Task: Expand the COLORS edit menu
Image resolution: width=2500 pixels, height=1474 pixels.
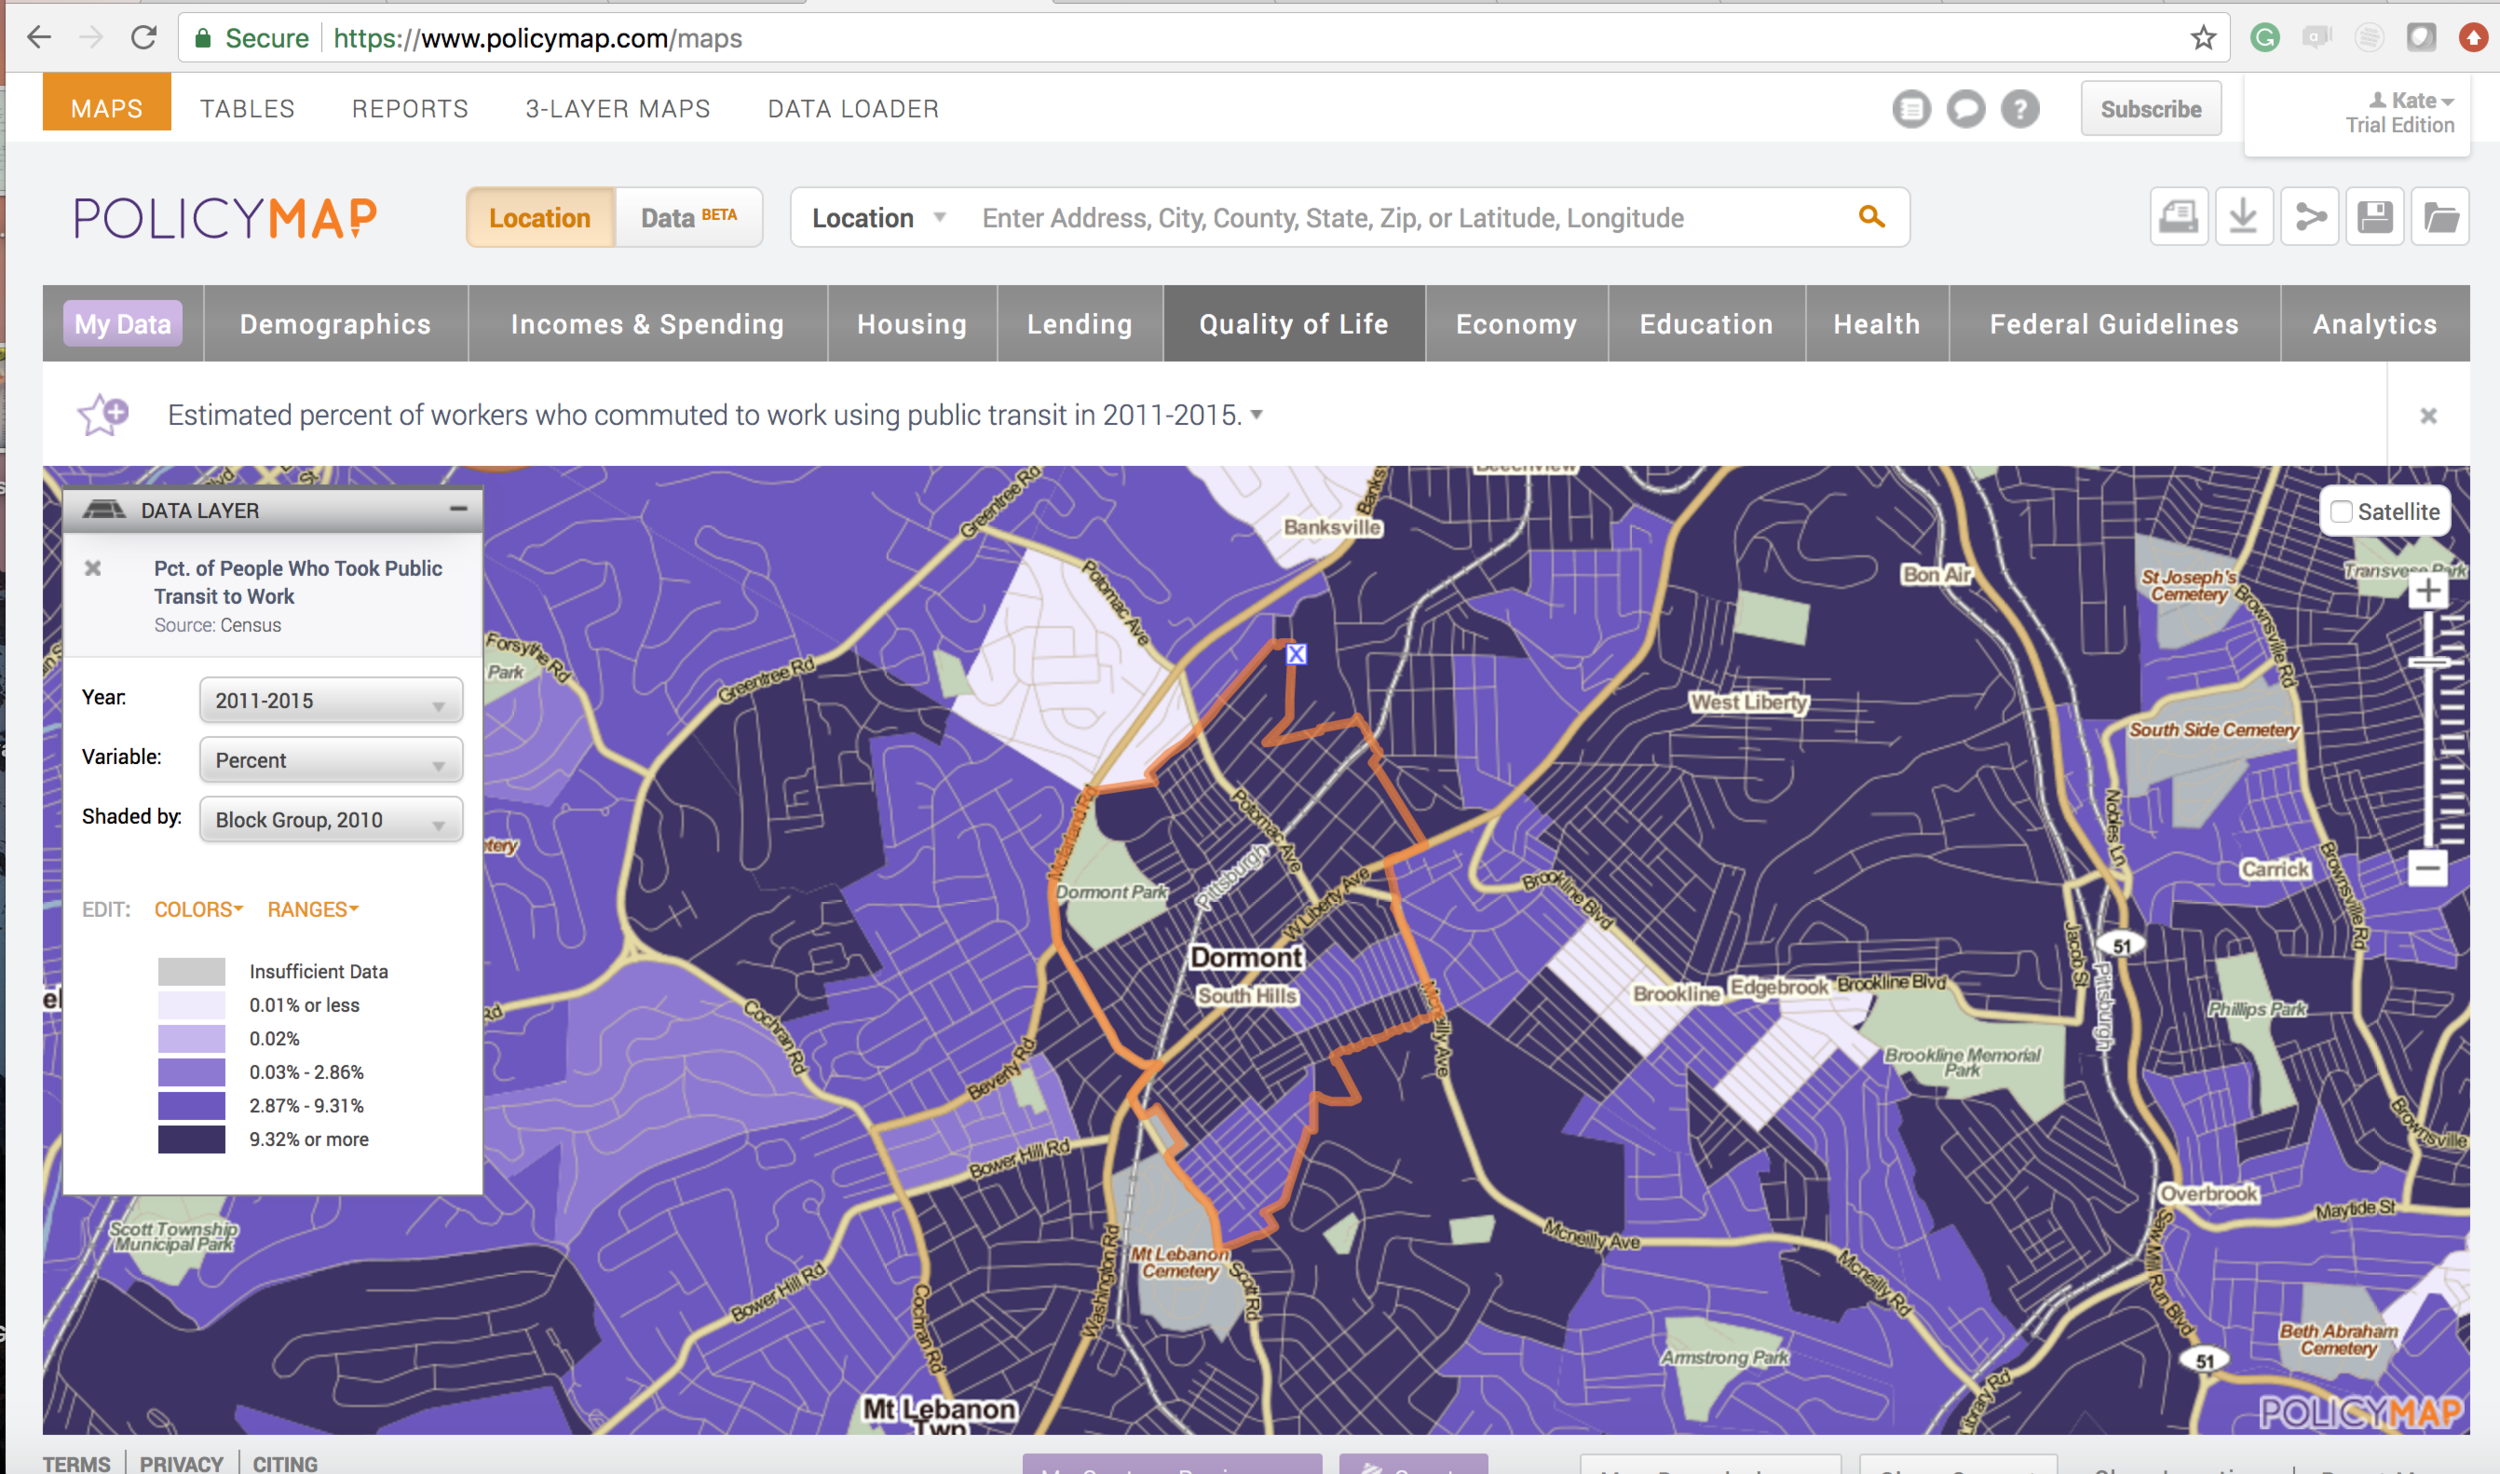Action: [198, 909]
